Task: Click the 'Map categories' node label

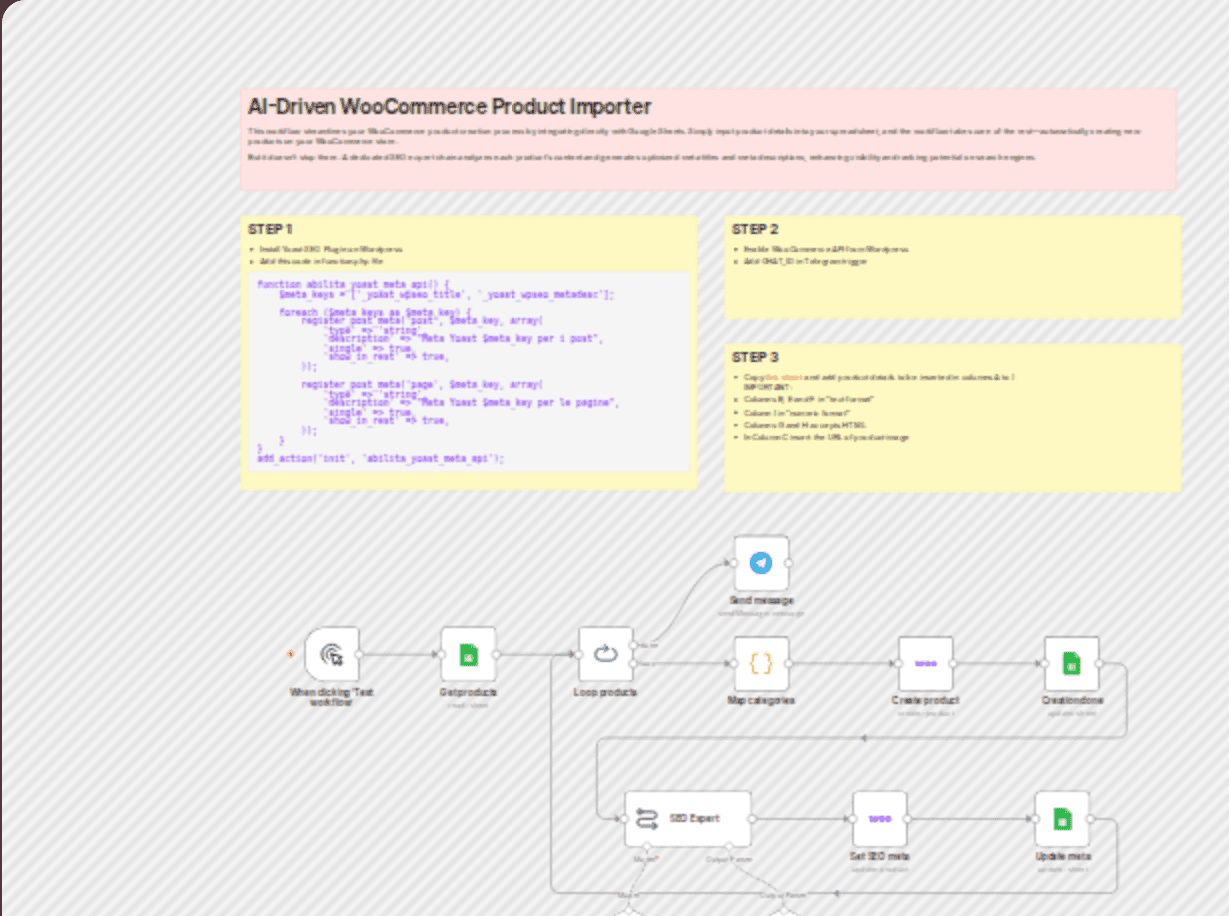Action: click(762, 701)
